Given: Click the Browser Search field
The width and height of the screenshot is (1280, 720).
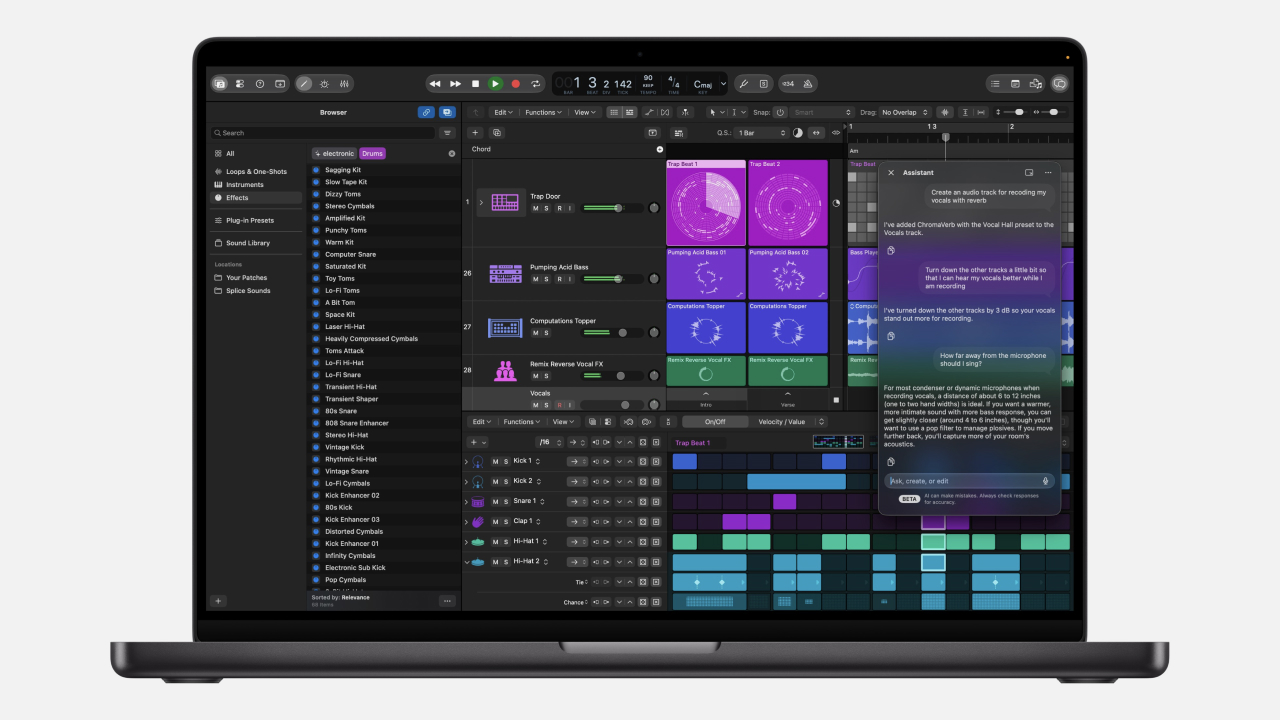Looking at the screenshot, I should (323, 132).
